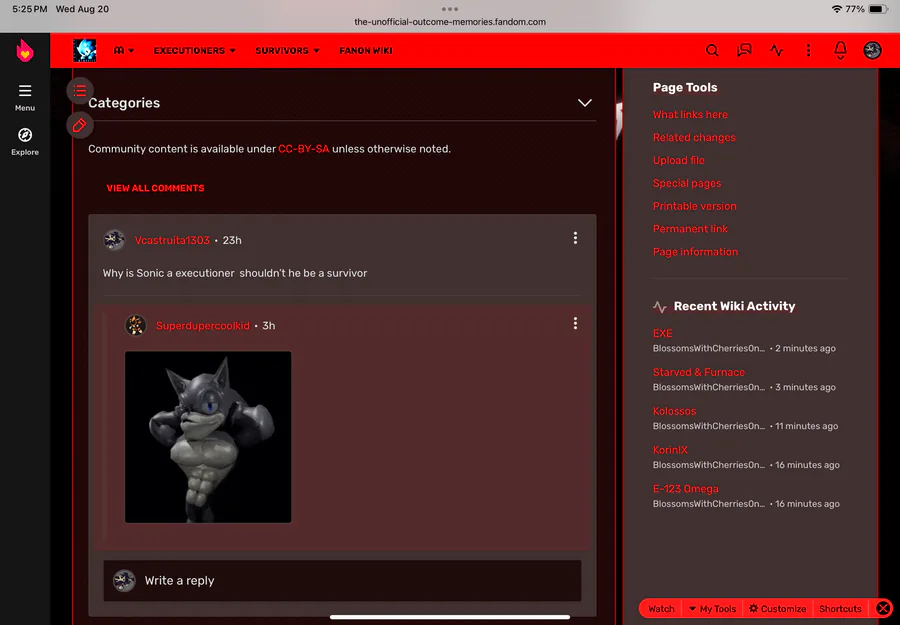The height and width of the screenshot is (625, 900).
Task: Go to Fanon Wiki nav item
Action: (x=366, y=51)
